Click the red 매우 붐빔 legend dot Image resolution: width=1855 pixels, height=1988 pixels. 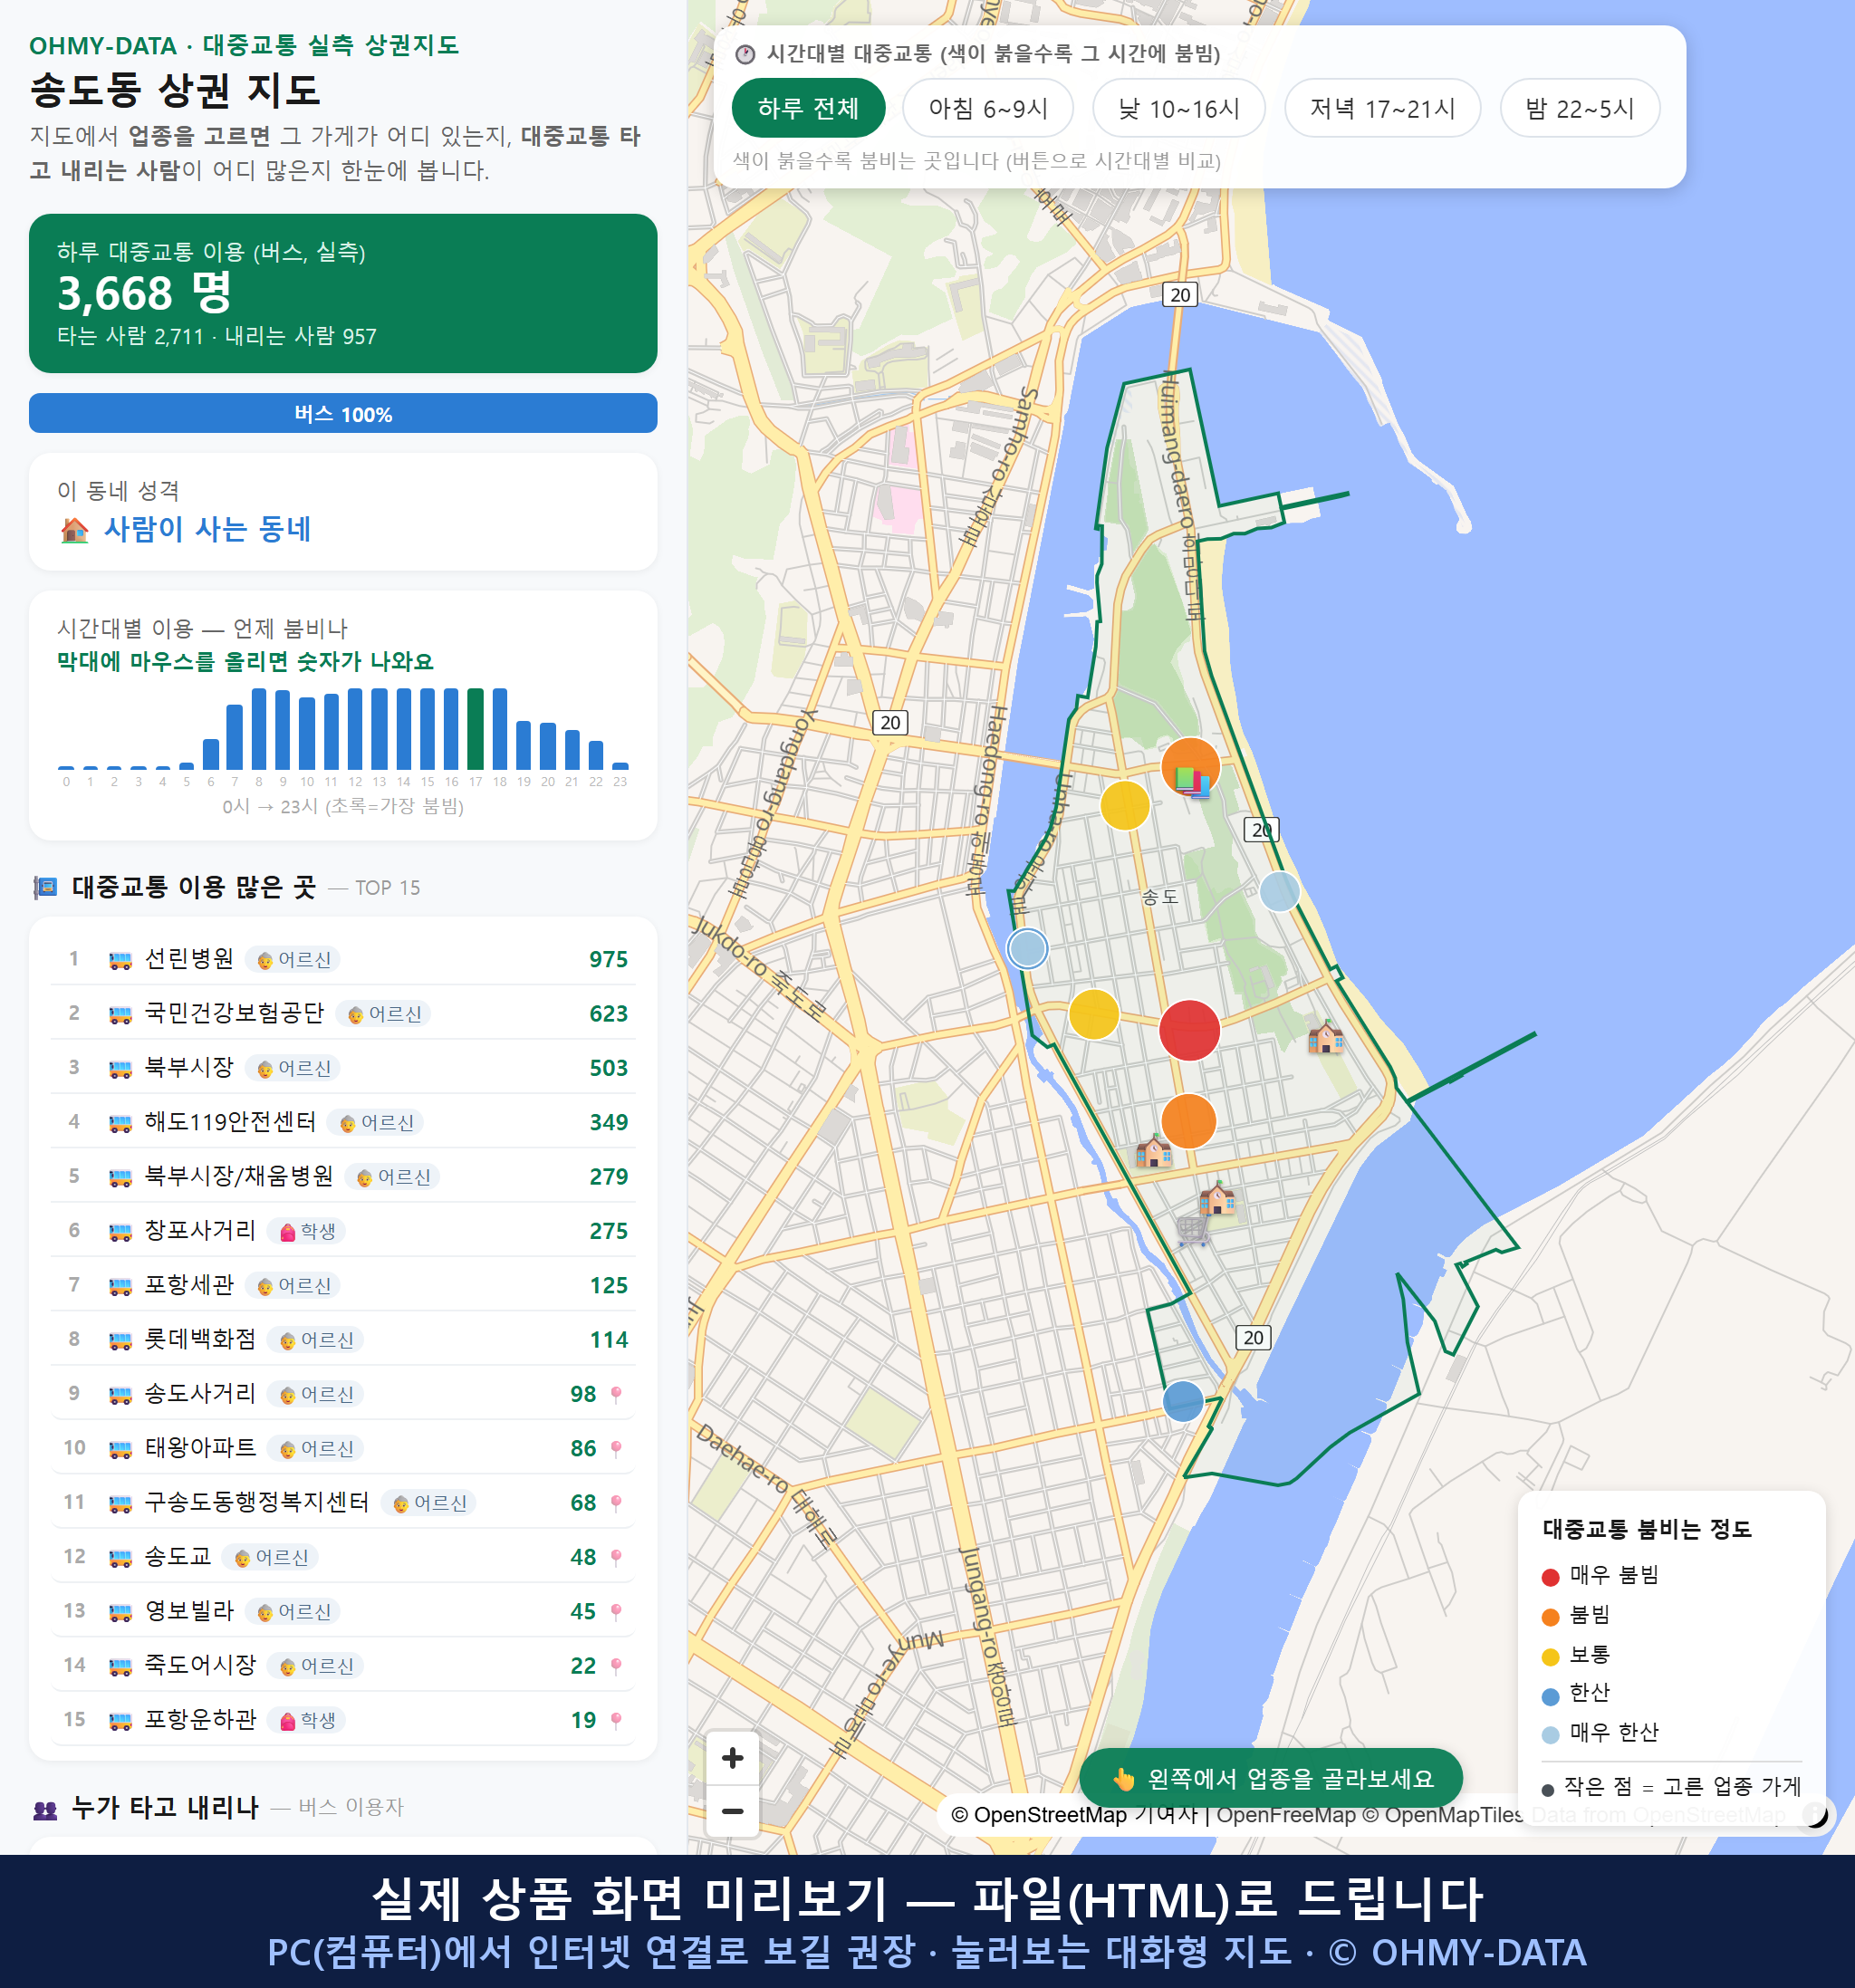click(1550, 1577)
